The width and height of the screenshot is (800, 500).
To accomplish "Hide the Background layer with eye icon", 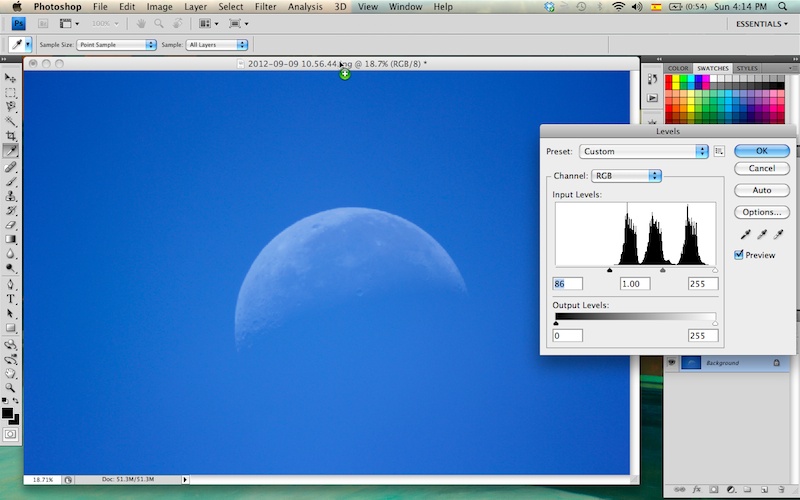I will click(671, 363).
